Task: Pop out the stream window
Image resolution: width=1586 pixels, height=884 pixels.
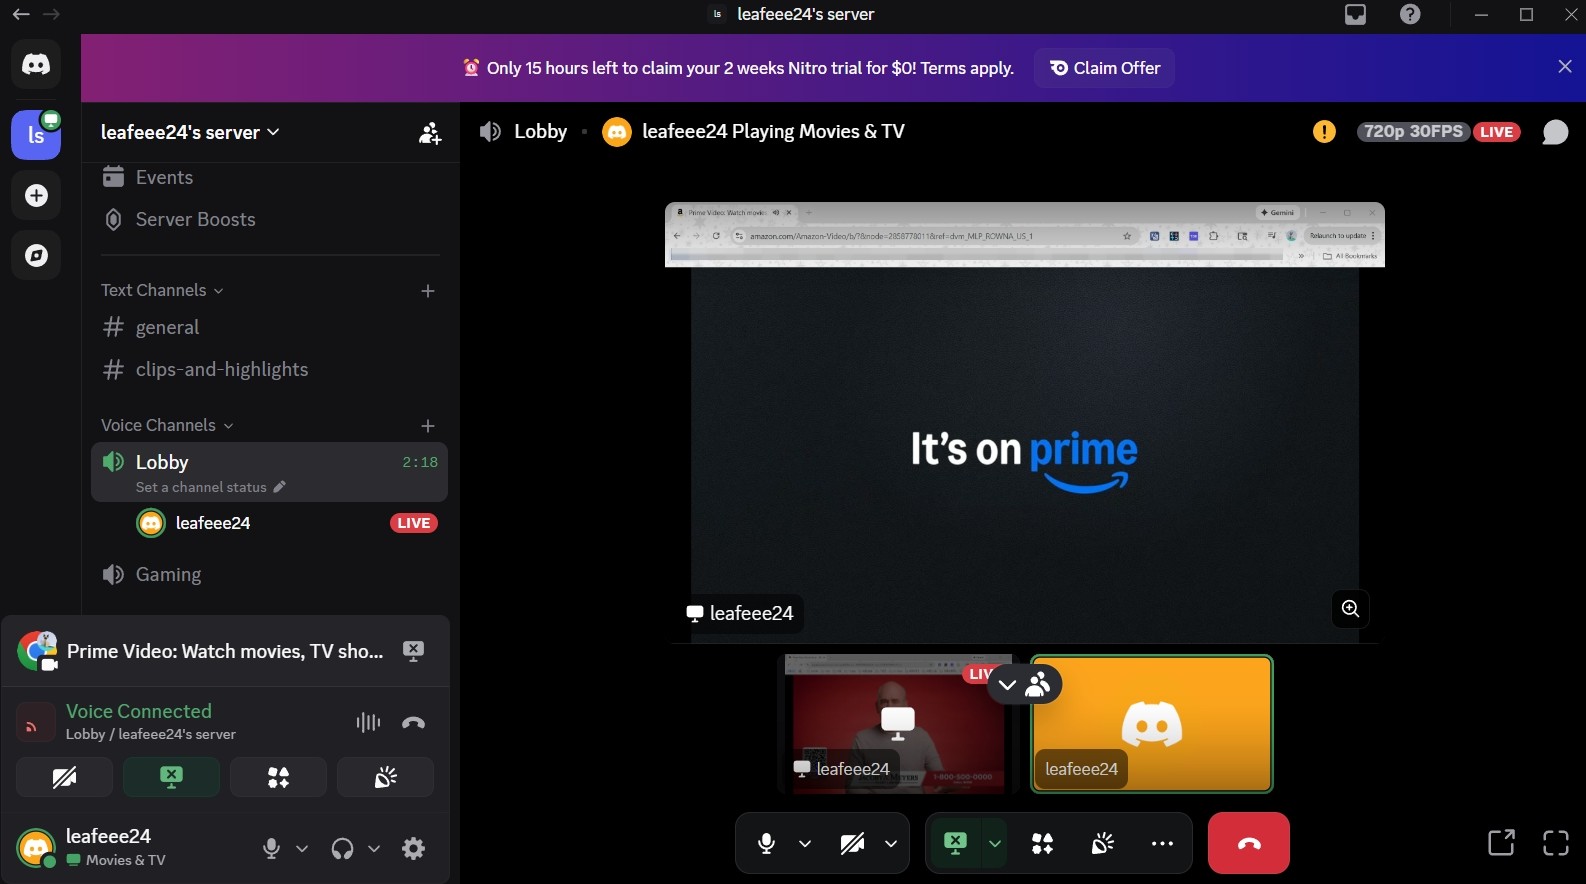Action: click(1500, 843)
